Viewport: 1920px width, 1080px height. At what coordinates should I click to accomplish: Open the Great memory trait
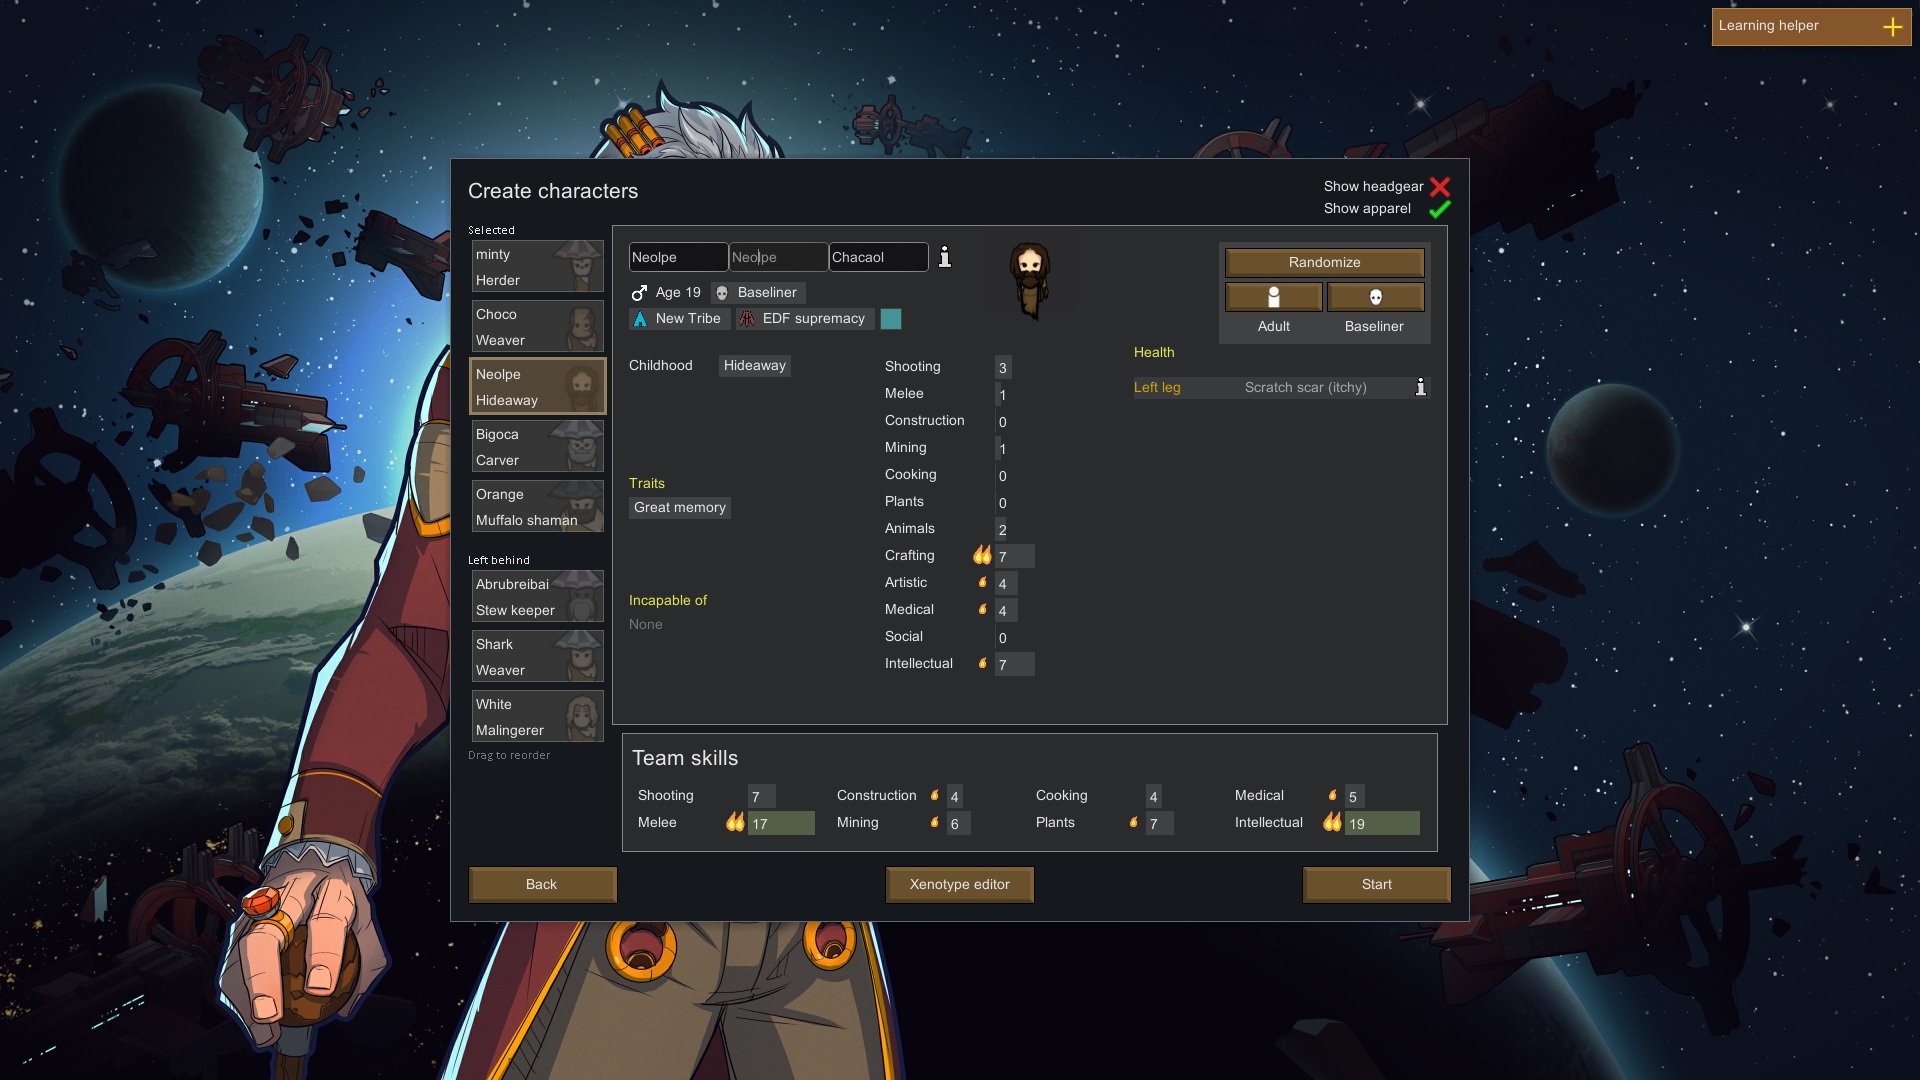point(679,508)
